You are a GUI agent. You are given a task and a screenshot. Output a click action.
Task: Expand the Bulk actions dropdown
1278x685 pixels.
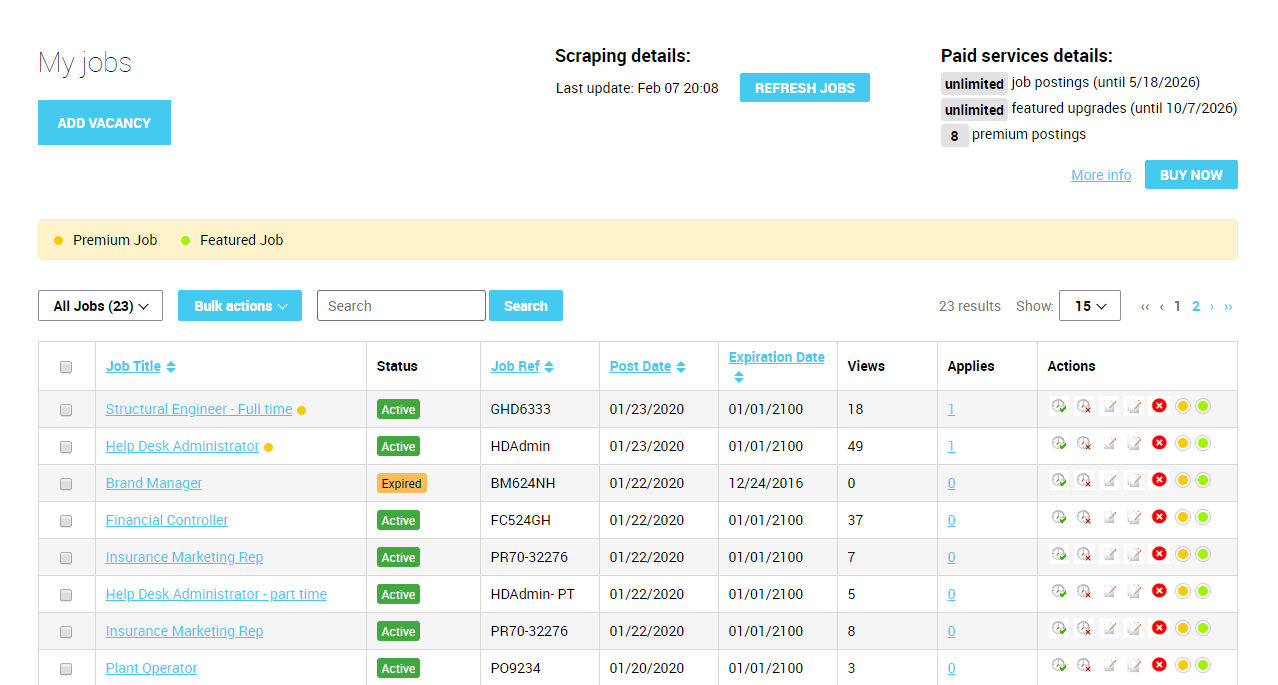pyautogui.click(x=240, y=306)
